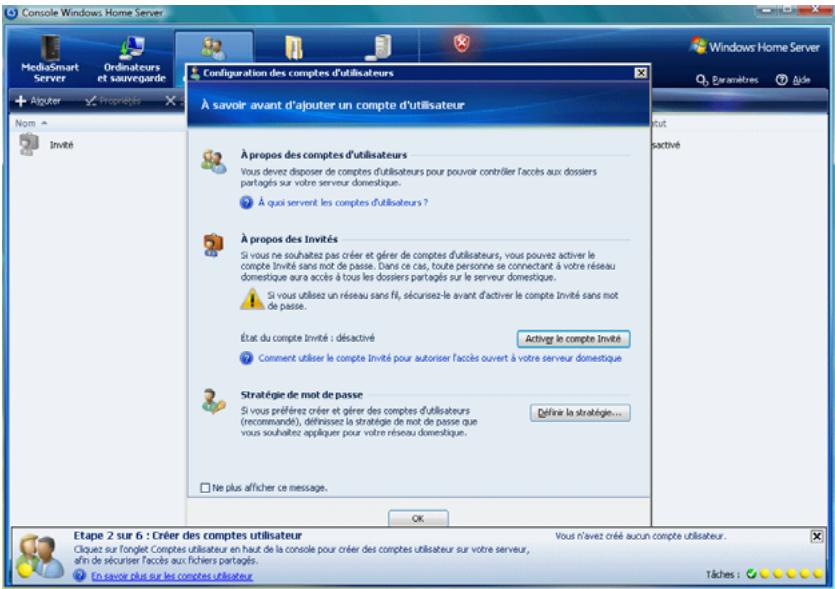This screenshot has width=835, height=589.
Task: Click the Stratégie de mot de passe icon
Action: 214,402
